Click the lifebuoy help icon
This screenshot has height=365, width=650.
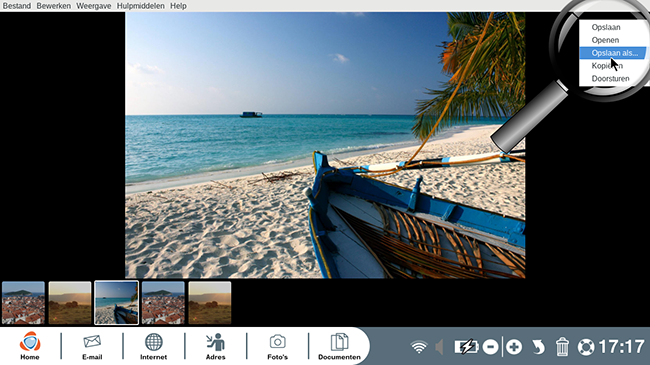coord(586,347)
